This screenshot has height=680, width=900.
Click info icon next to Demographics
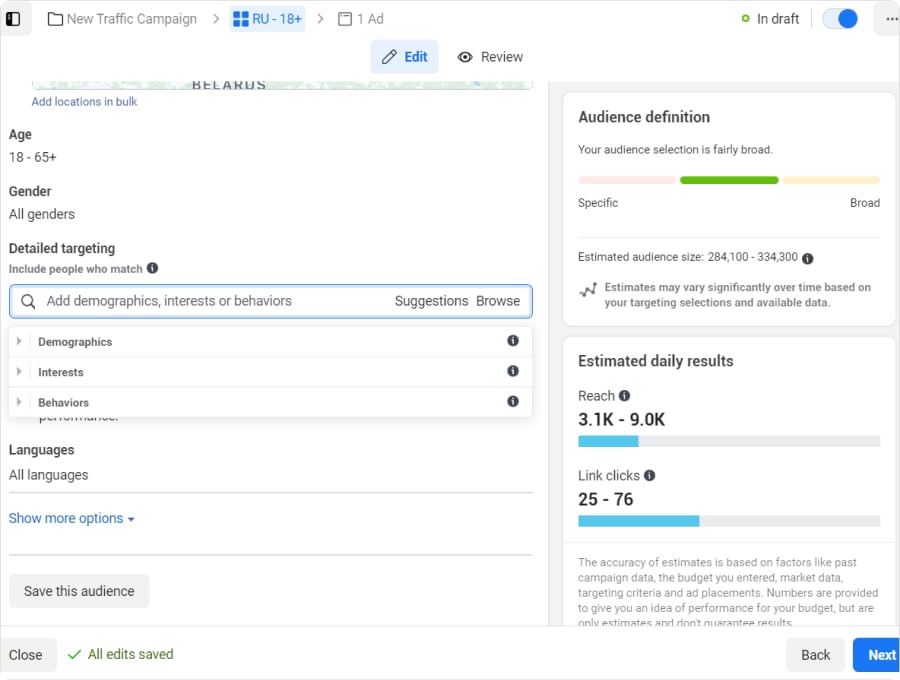pyautogui.click(x=513, y=341)
